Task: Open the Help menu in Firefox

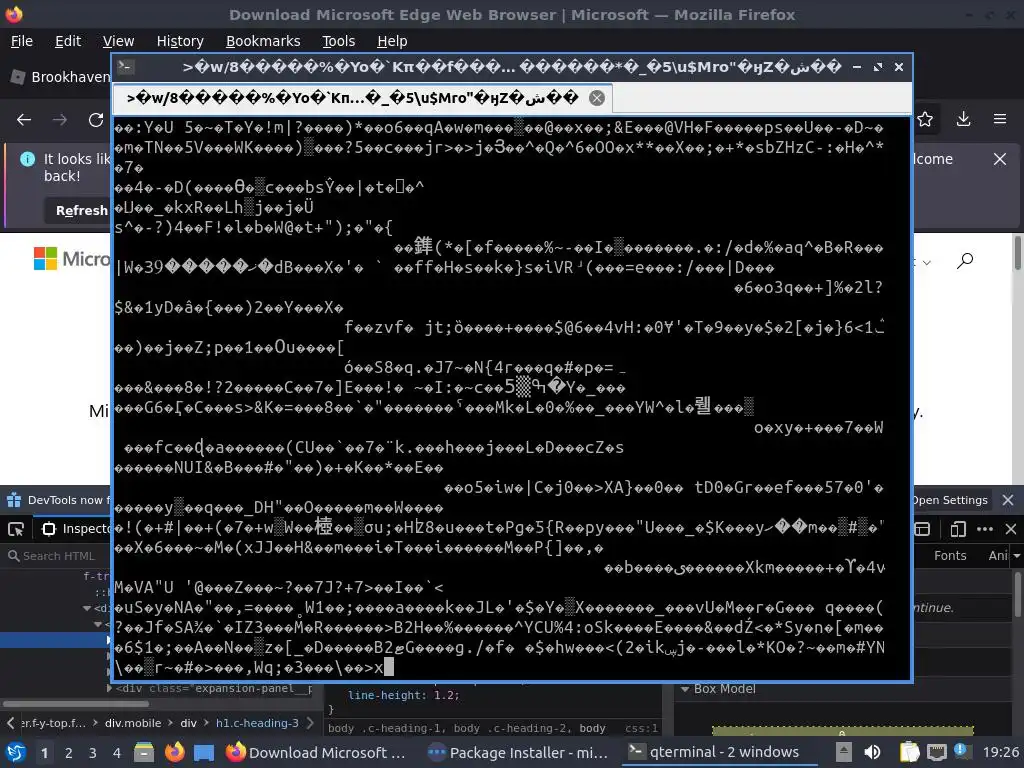Action: point(392,41)
